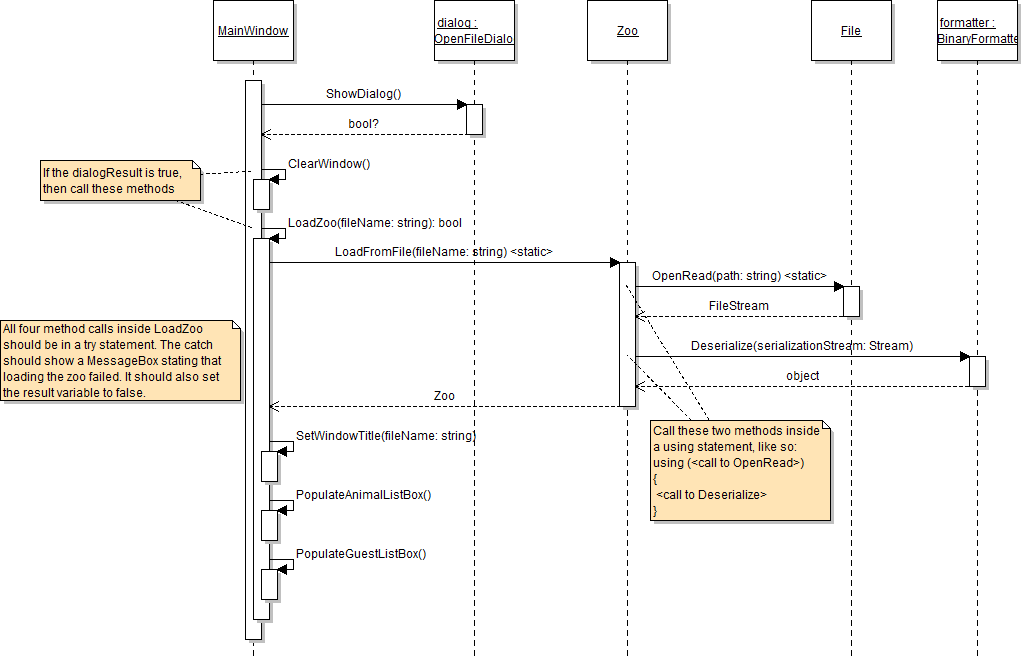Click the SetWindowTitle(fileName: string) label
This screenshot has width=1022, height=664.
click(386, 436)
